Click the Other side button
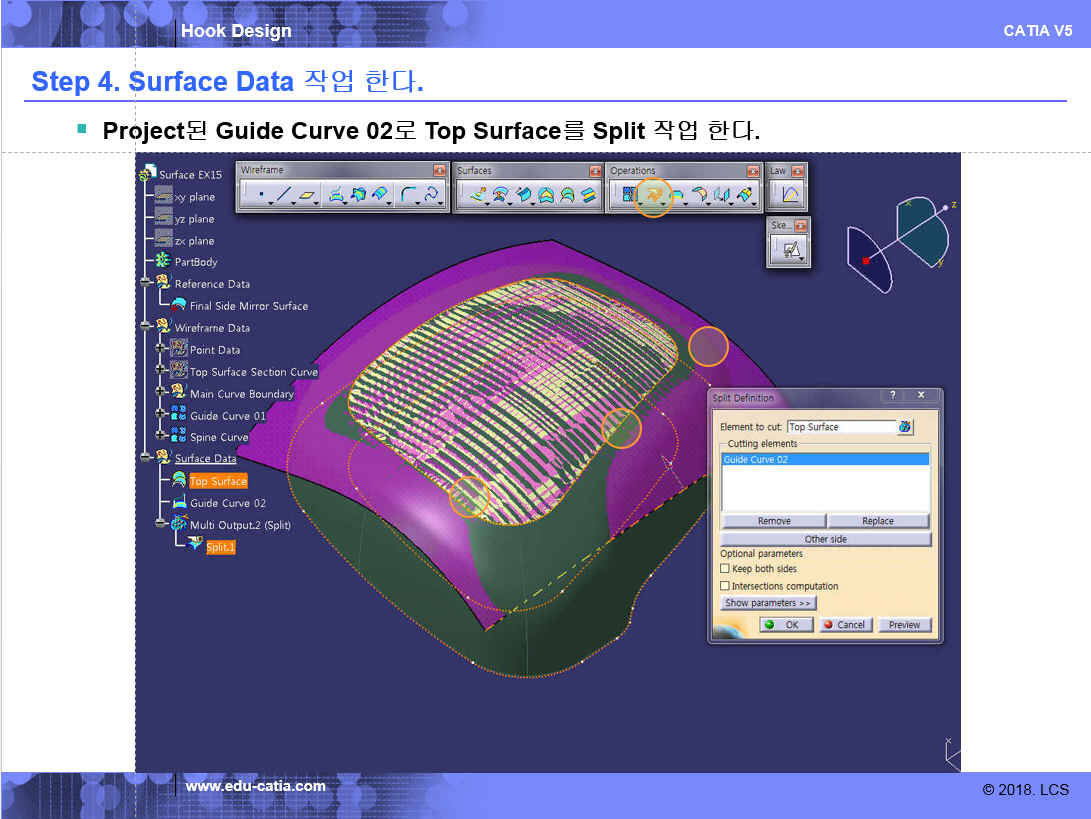 click(x=825, y=539)
